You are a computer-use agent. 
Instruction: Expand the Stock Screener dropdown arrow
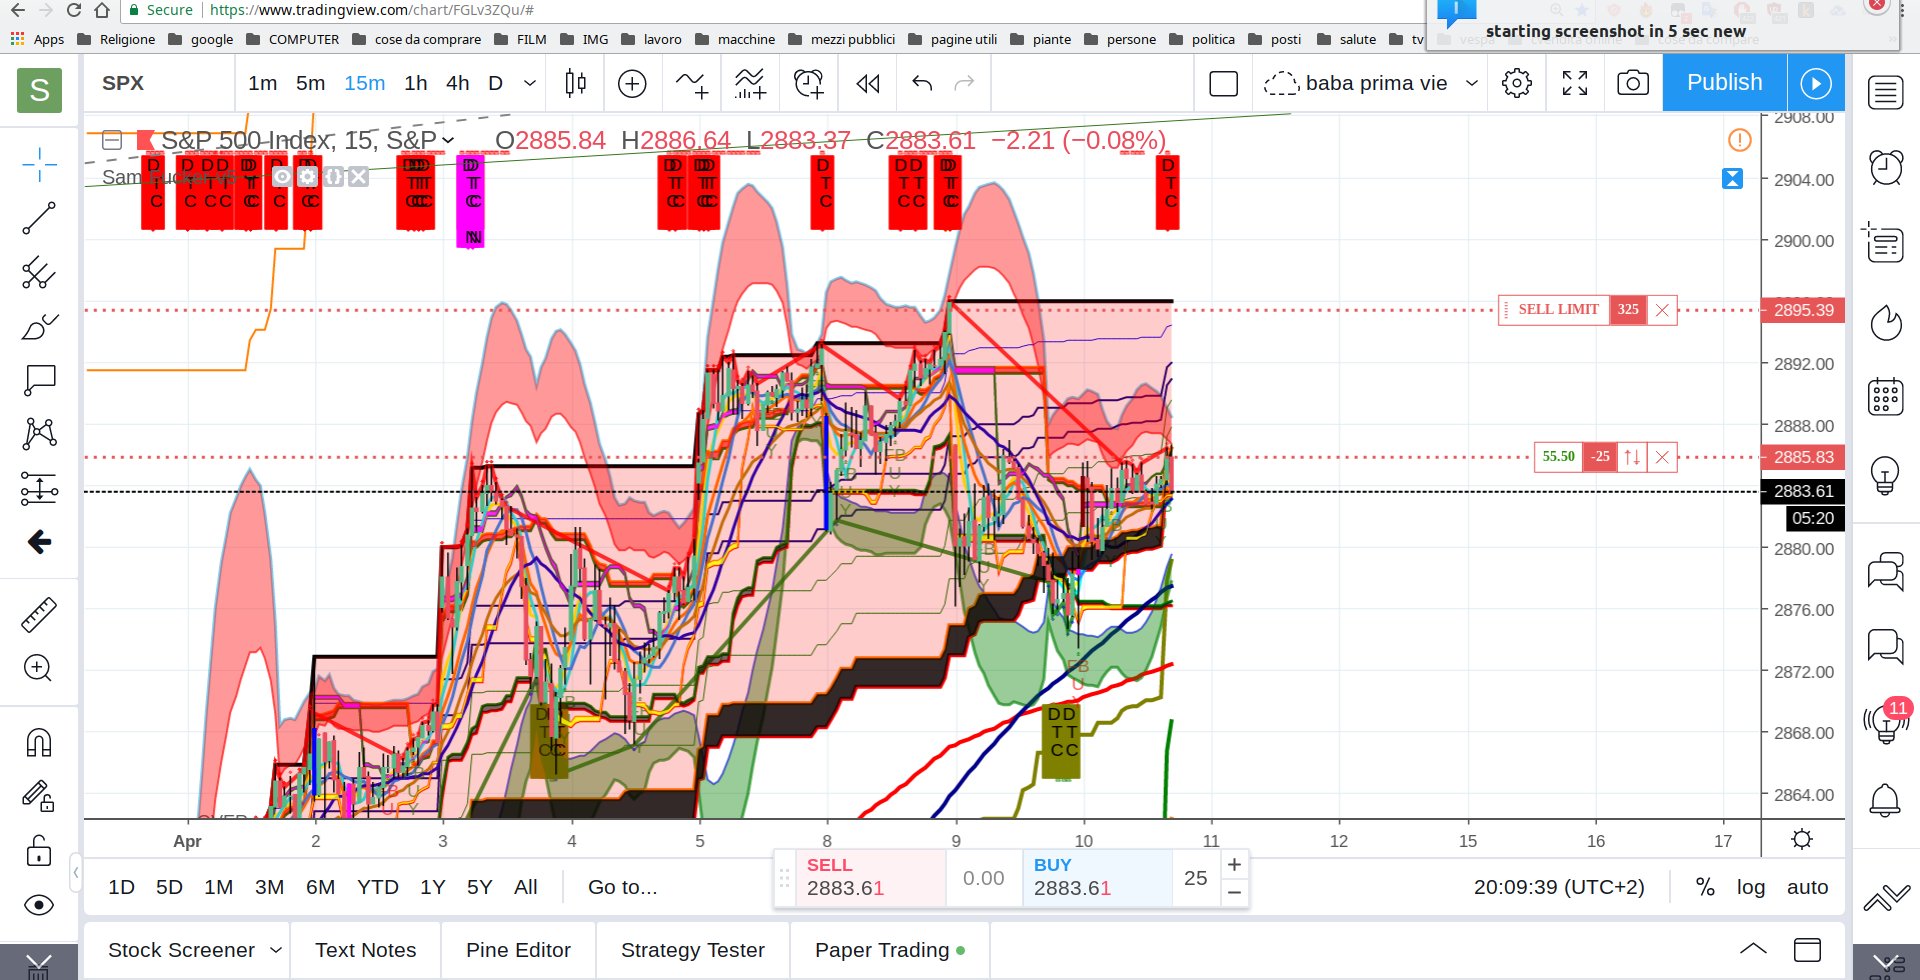coord(276,950)
